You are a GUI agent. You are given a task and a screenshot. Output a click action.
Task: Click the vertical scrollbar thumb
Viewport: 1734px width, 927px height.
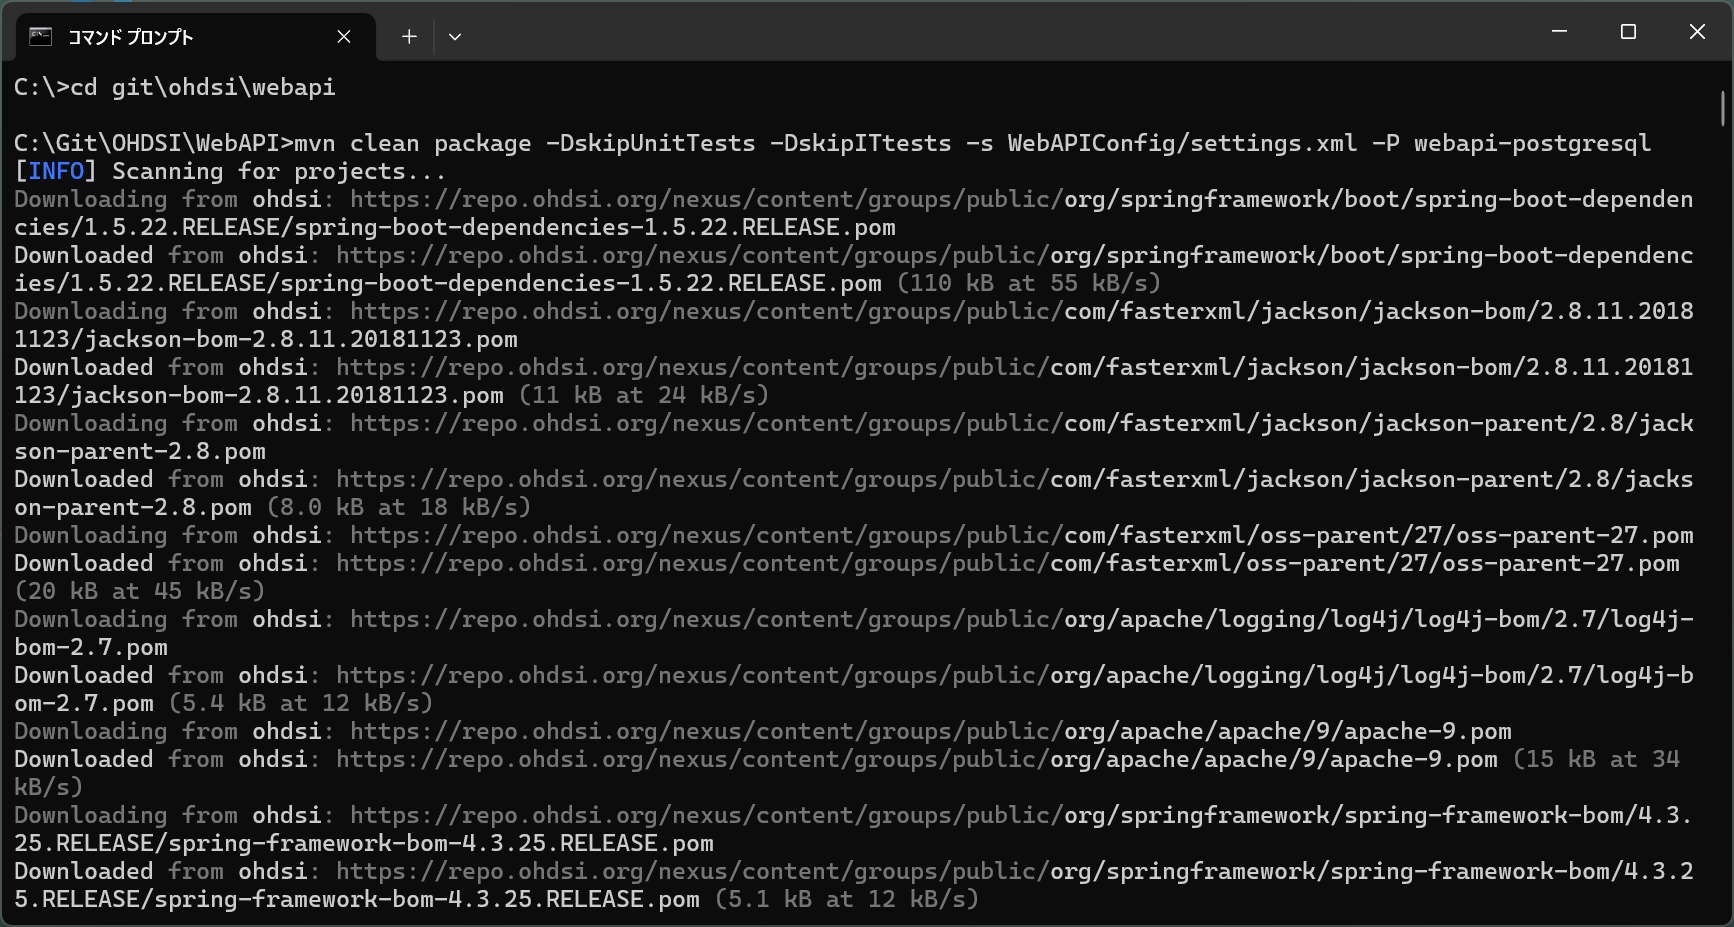tap(1723, 108)
